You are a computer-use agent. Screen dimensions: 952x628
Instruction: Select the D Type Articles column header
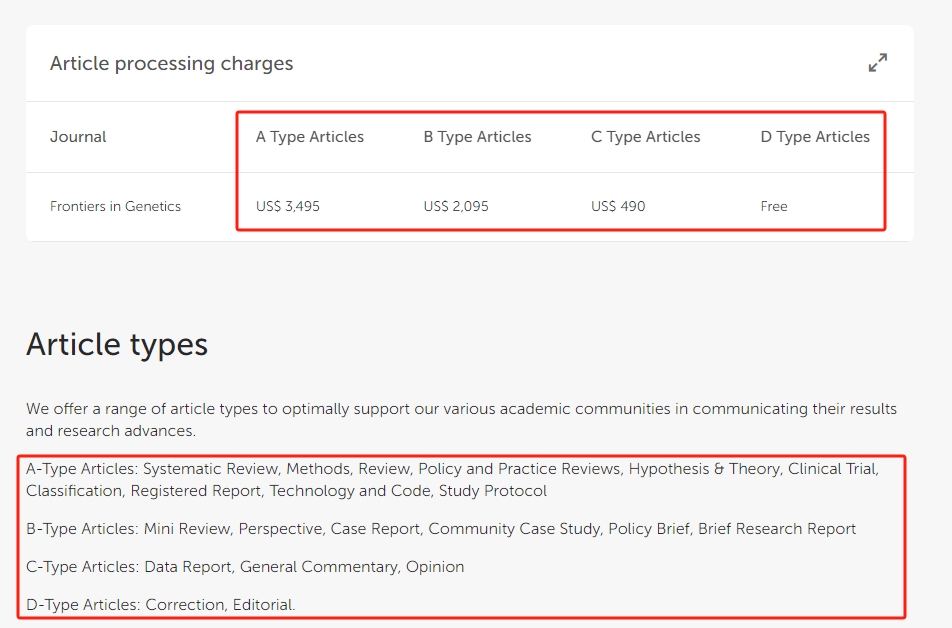pyautogui.click(x=815, y=137)
